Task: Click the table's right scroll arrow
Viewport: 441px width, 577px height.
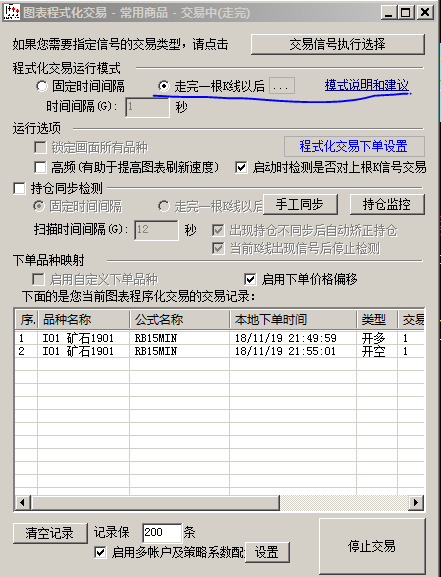Action: tap(416, 502)
